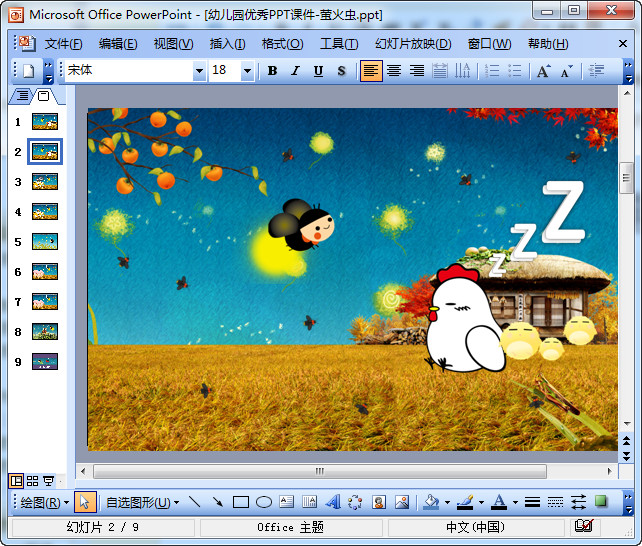Open 工具(T) menu
642x546 pixels.
339,43
